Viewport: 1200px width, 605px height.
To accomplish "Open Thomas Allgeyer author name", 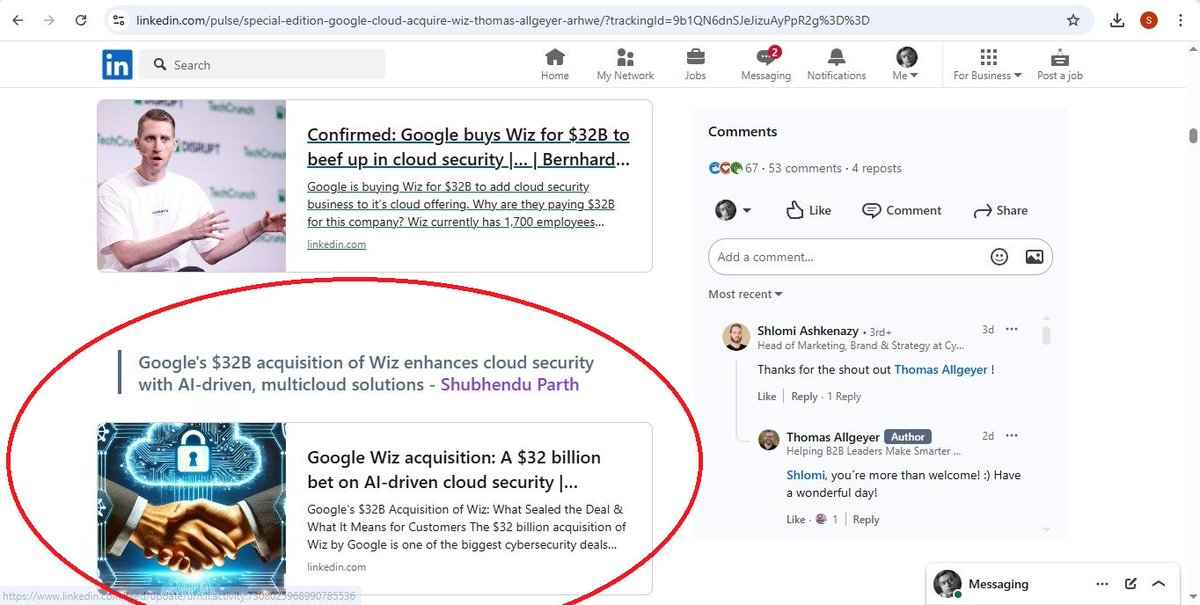I will click(x=832, y=437).
